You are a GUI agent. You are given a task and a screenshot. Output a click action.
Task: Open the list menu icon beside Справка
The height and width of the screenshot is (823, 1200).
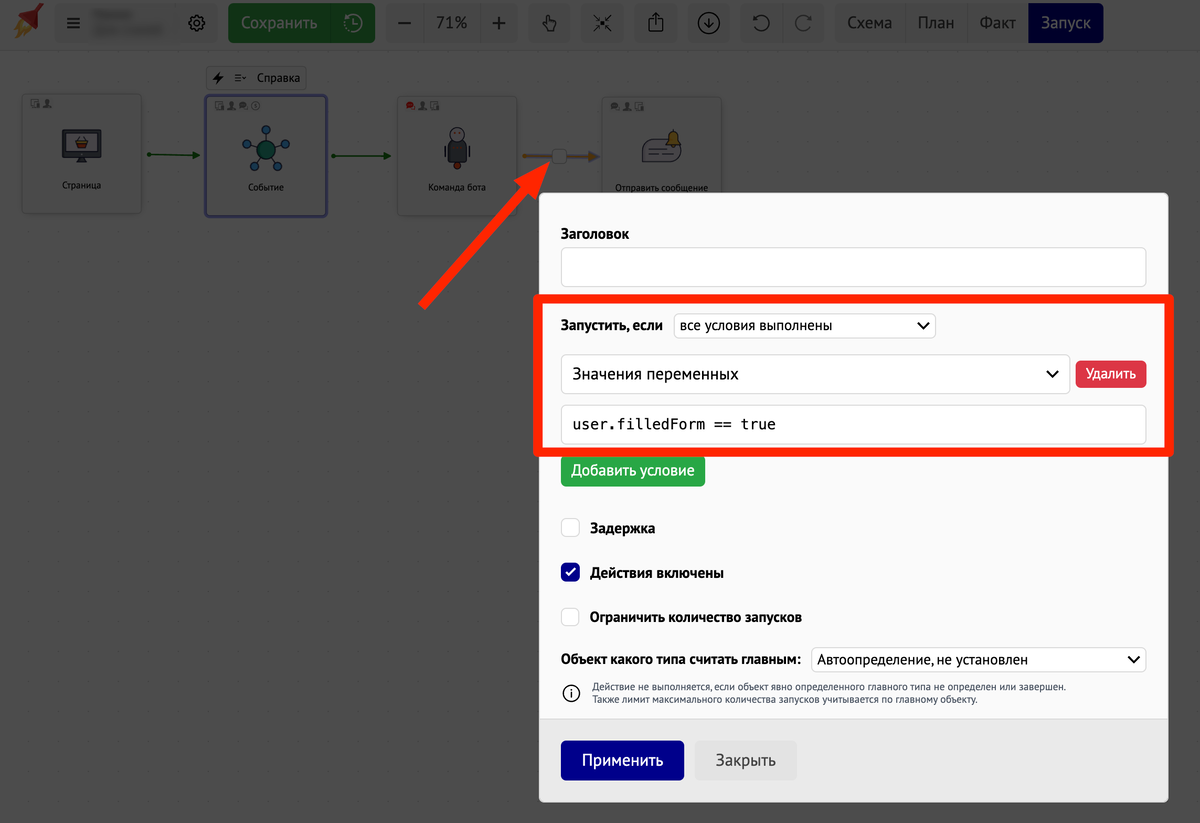point(240,78)
